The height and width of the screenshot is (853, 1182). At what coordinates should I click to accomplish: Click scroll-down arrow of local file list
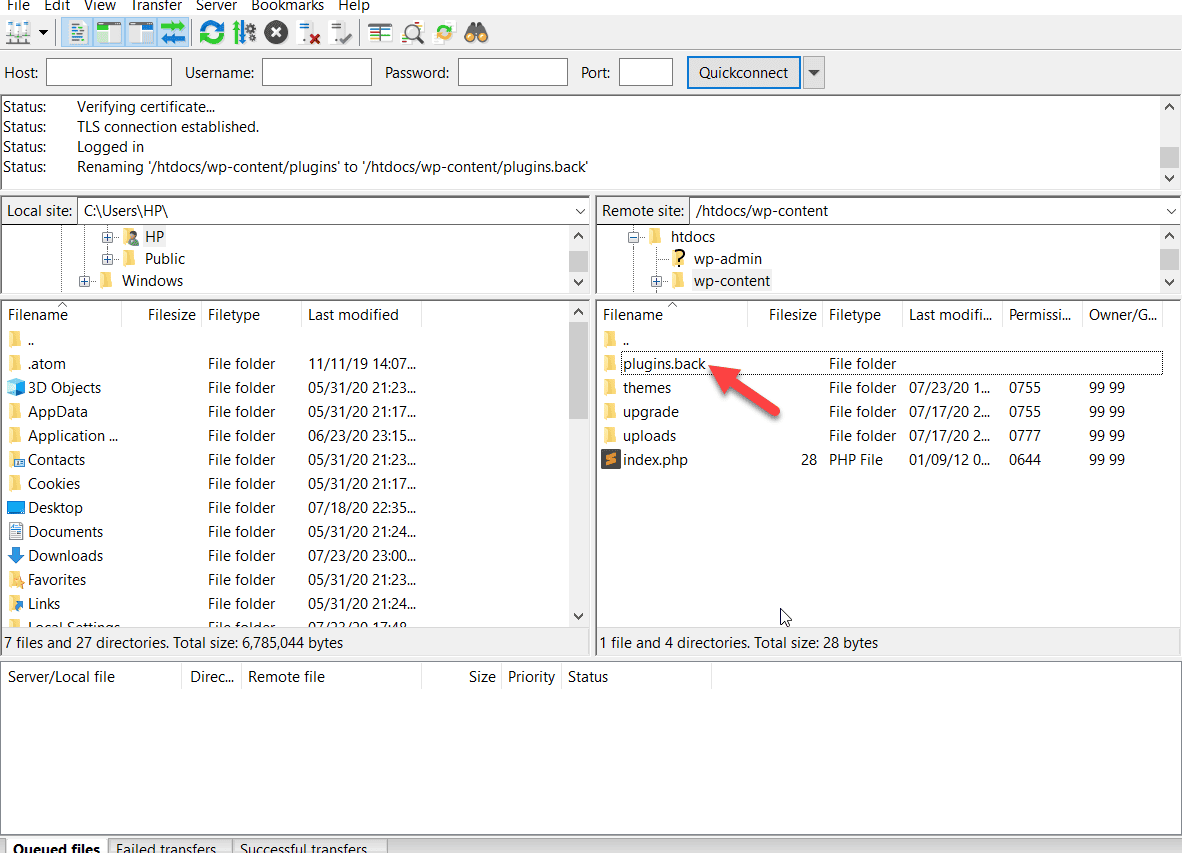(x=578, y=616)
